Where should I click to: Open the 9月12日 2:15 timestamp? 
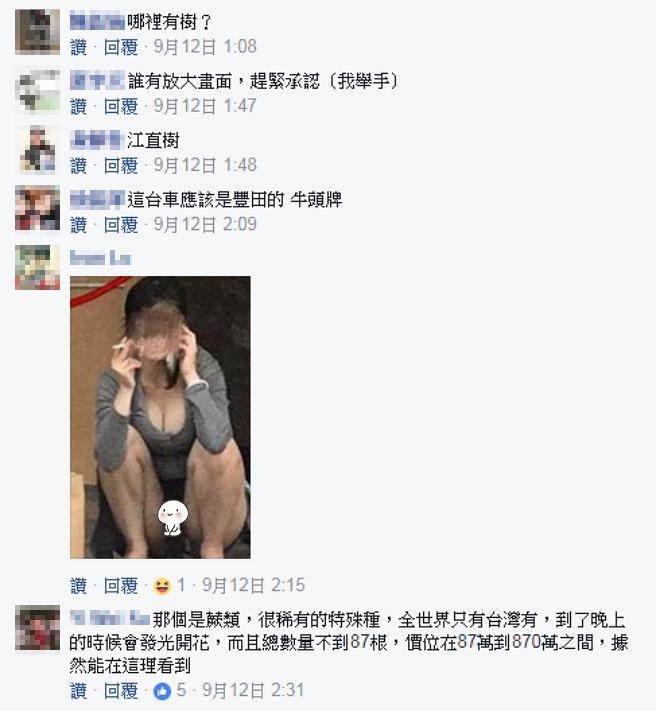coord(253,585)
